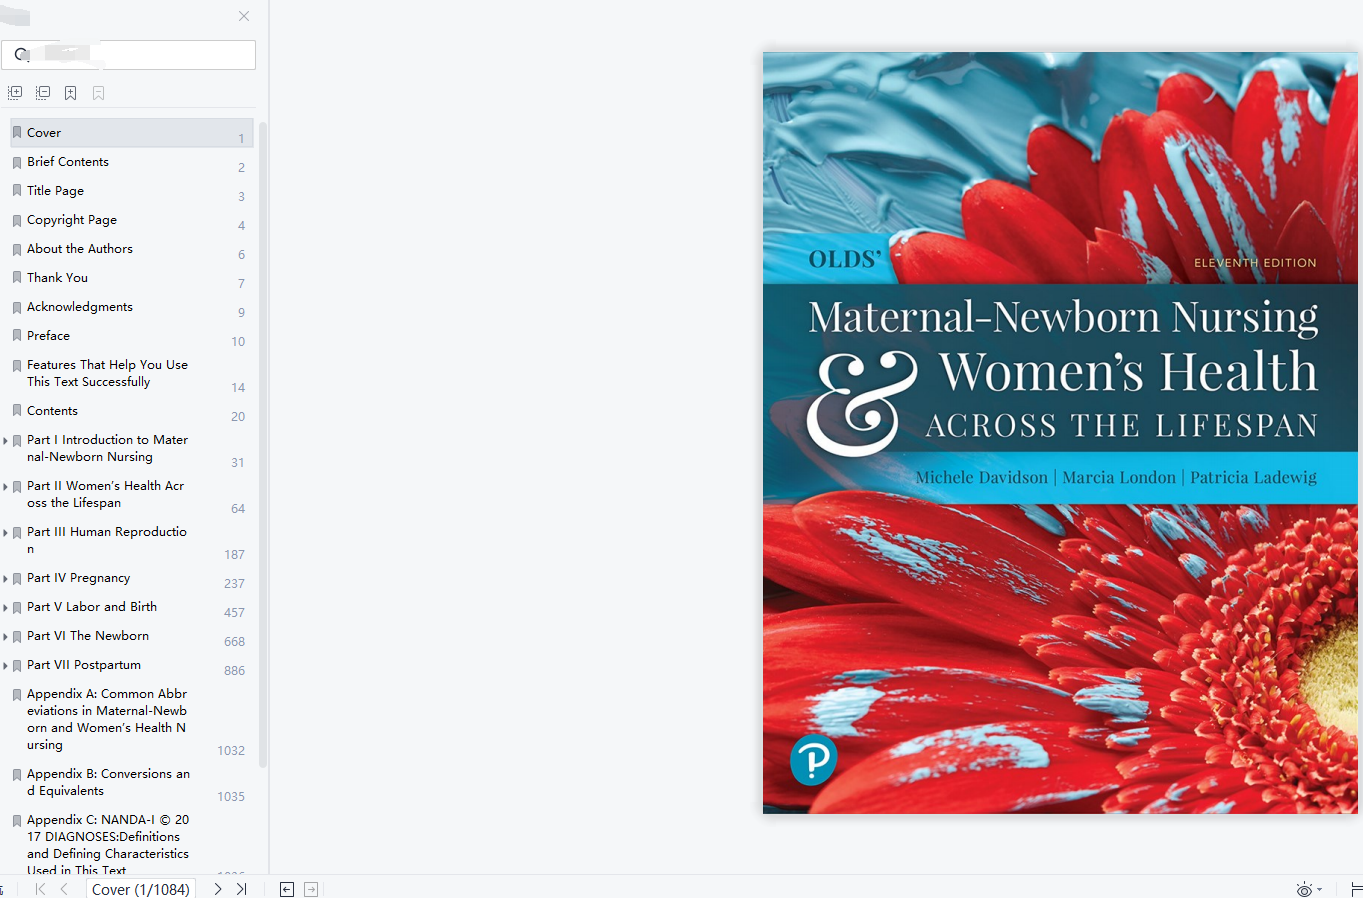Screen dimensions: 1363x898
Task: Jump to last page button
Action: tap(241, 889)
